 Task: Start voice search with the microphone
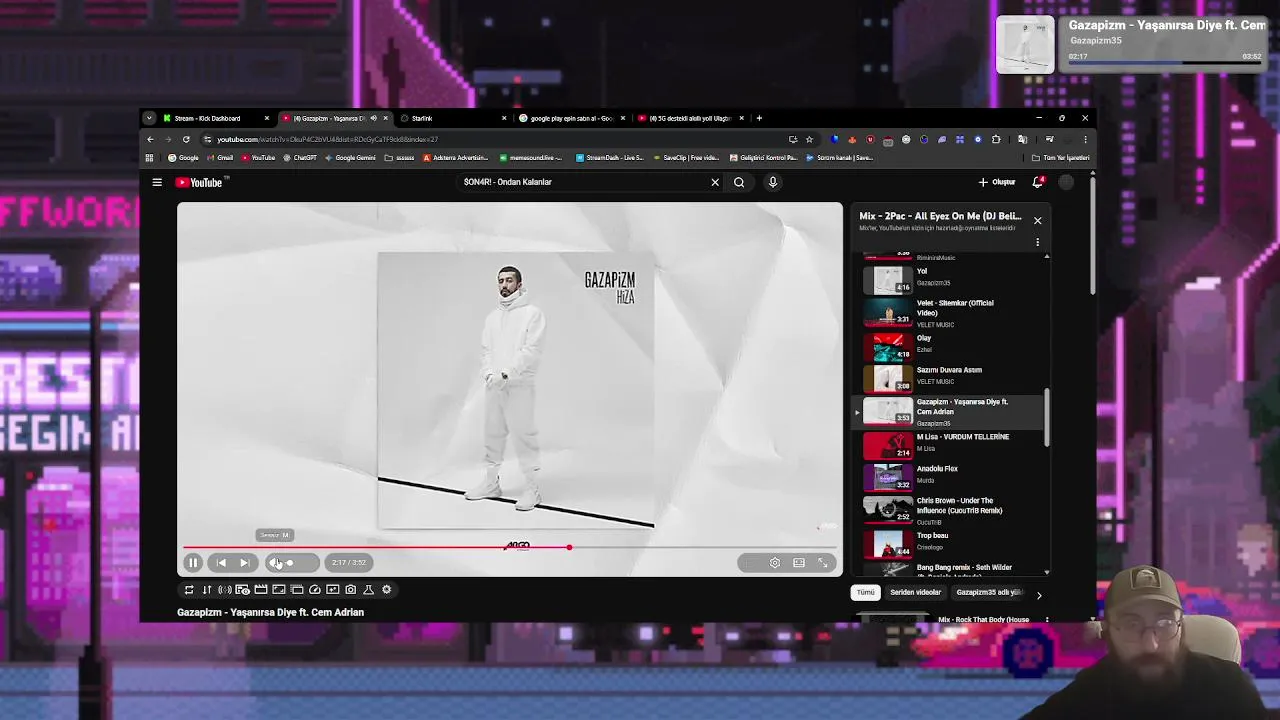(x=773, y=182)
